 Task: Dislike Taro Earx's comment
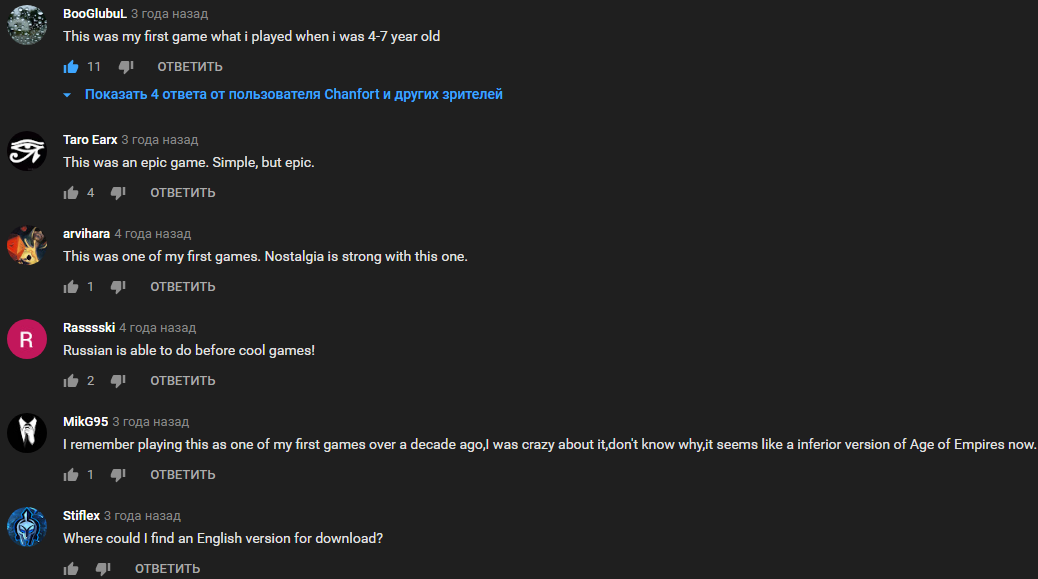118,193
